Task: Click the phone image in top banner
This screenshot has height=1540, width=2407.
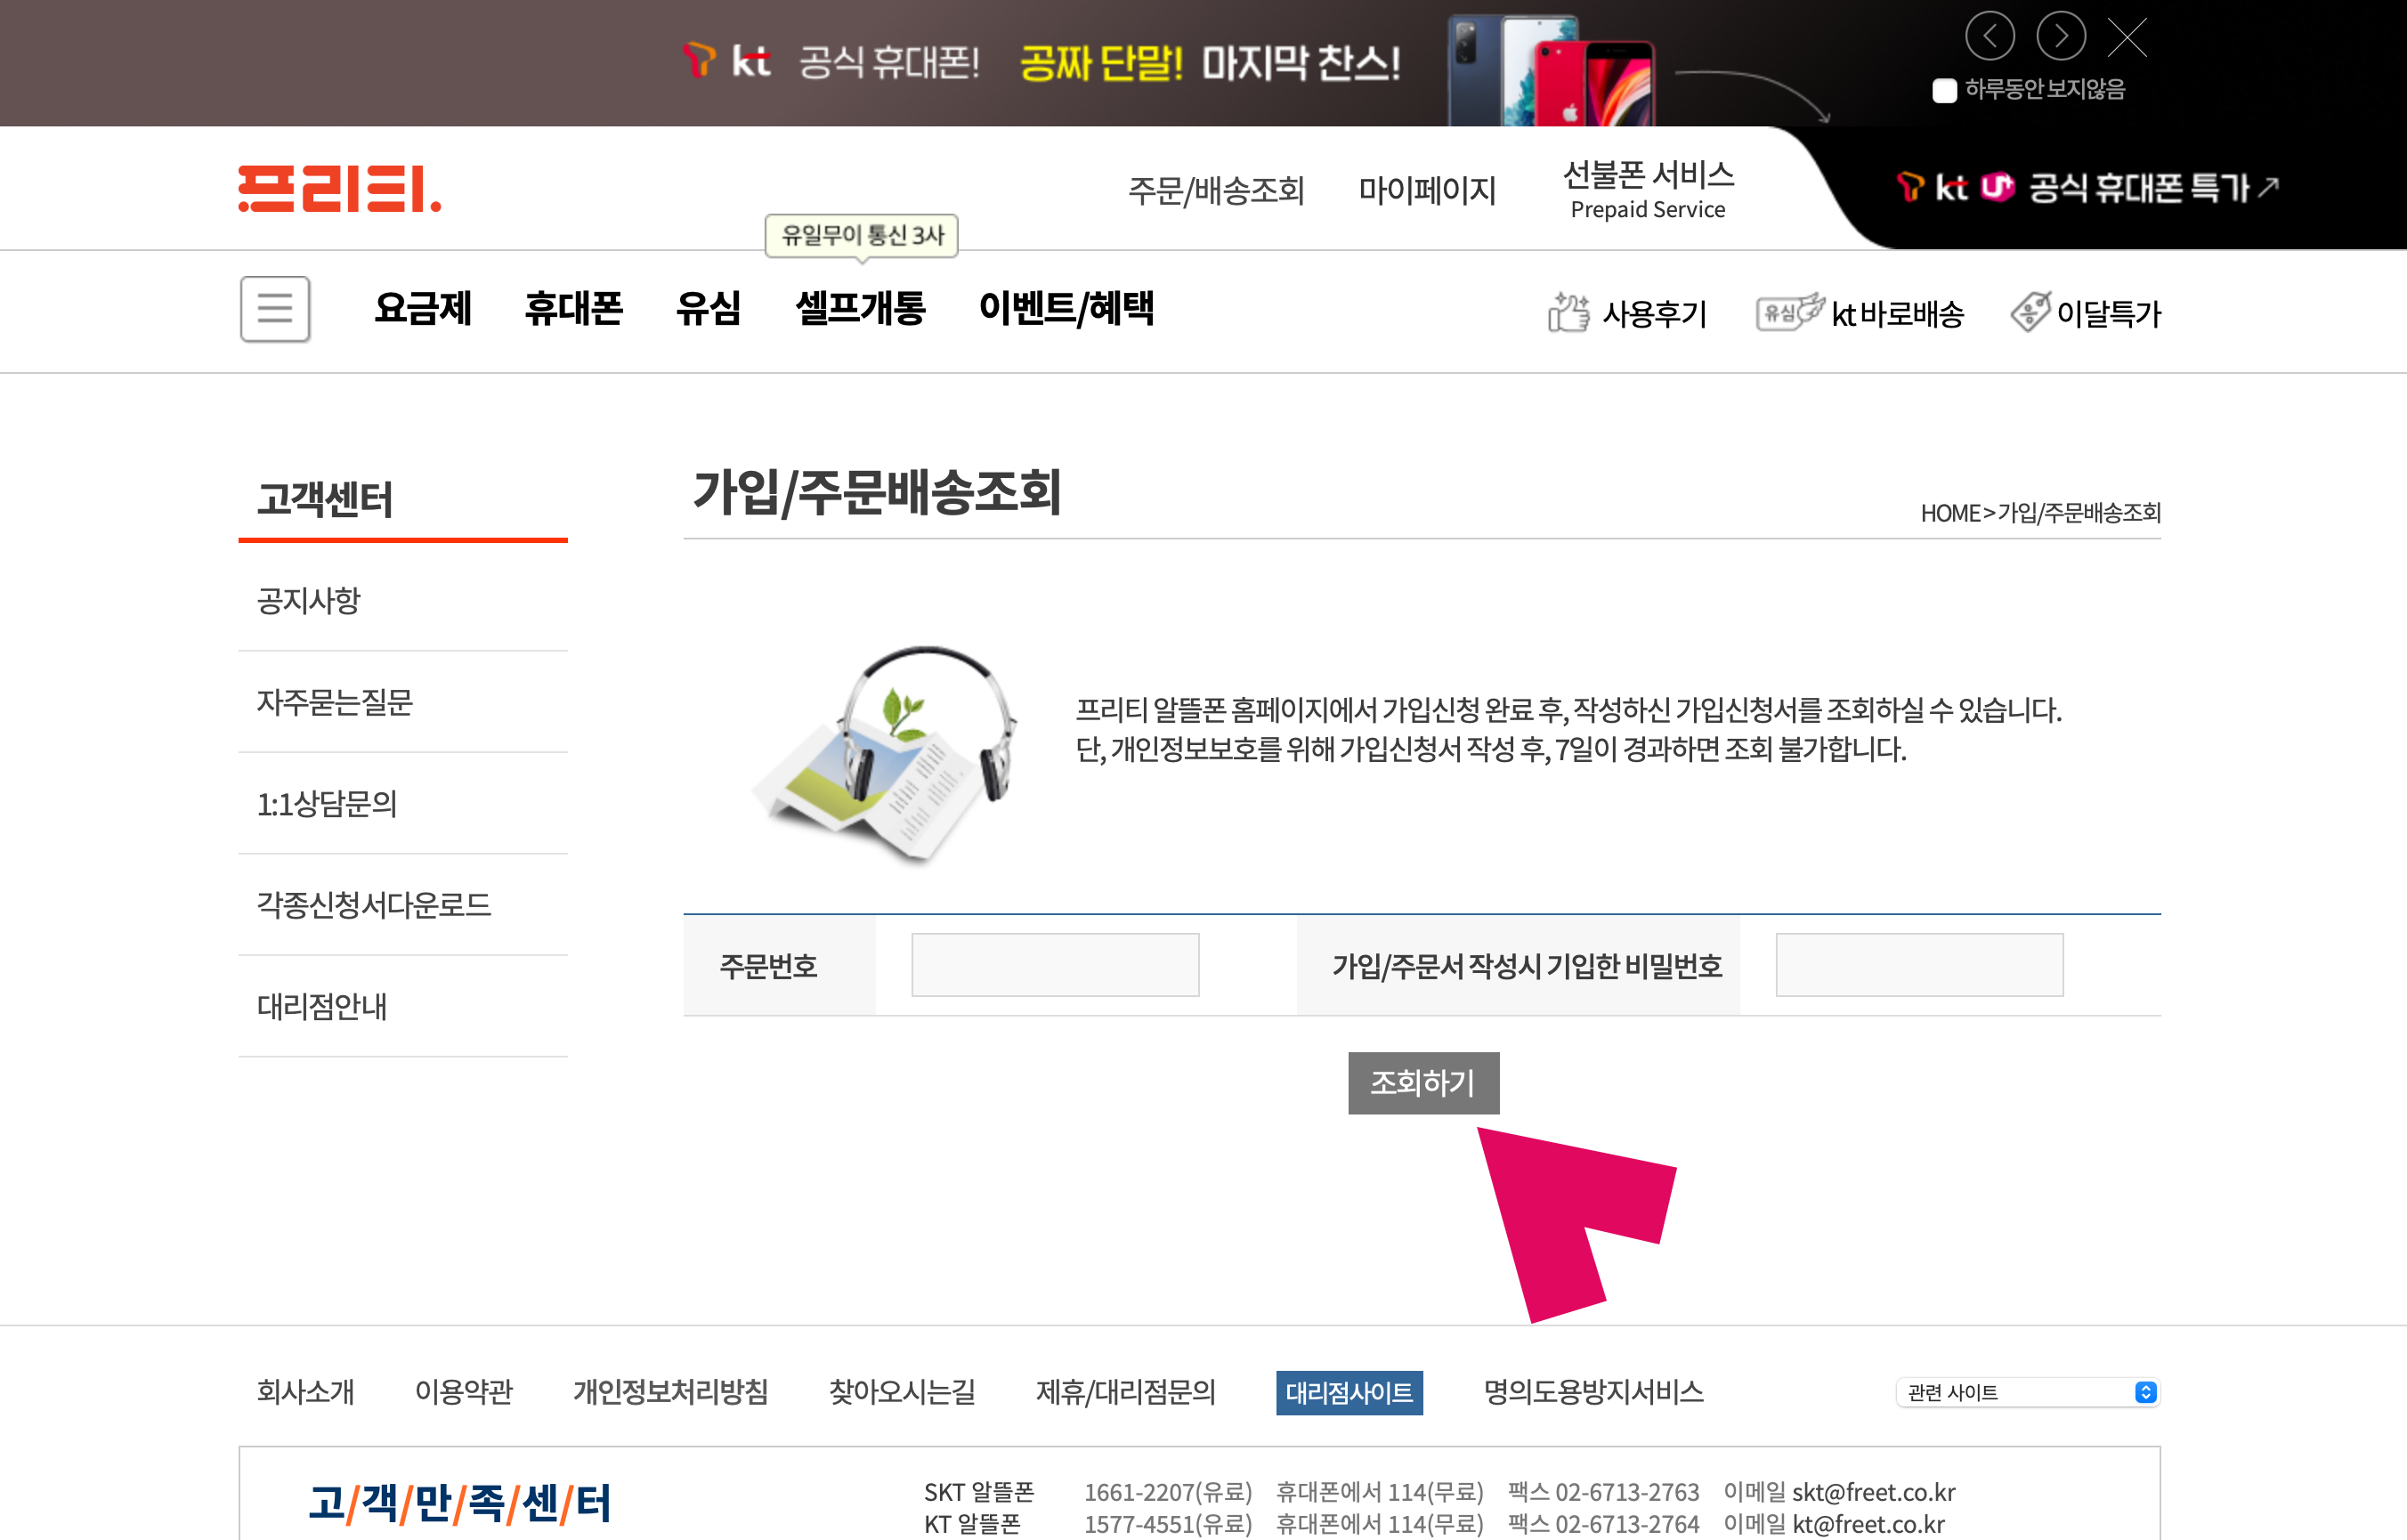Action: pyautogui.click(x=1552, y=70)
